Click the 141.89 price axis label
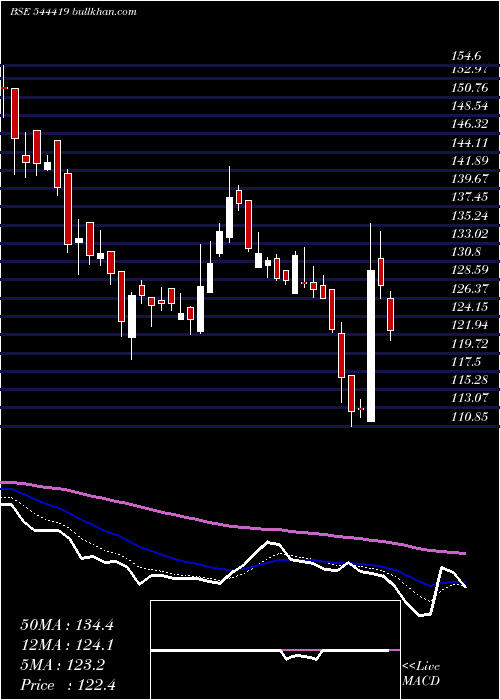The width and height of the screenshot is (500, 700). (470, 161)
